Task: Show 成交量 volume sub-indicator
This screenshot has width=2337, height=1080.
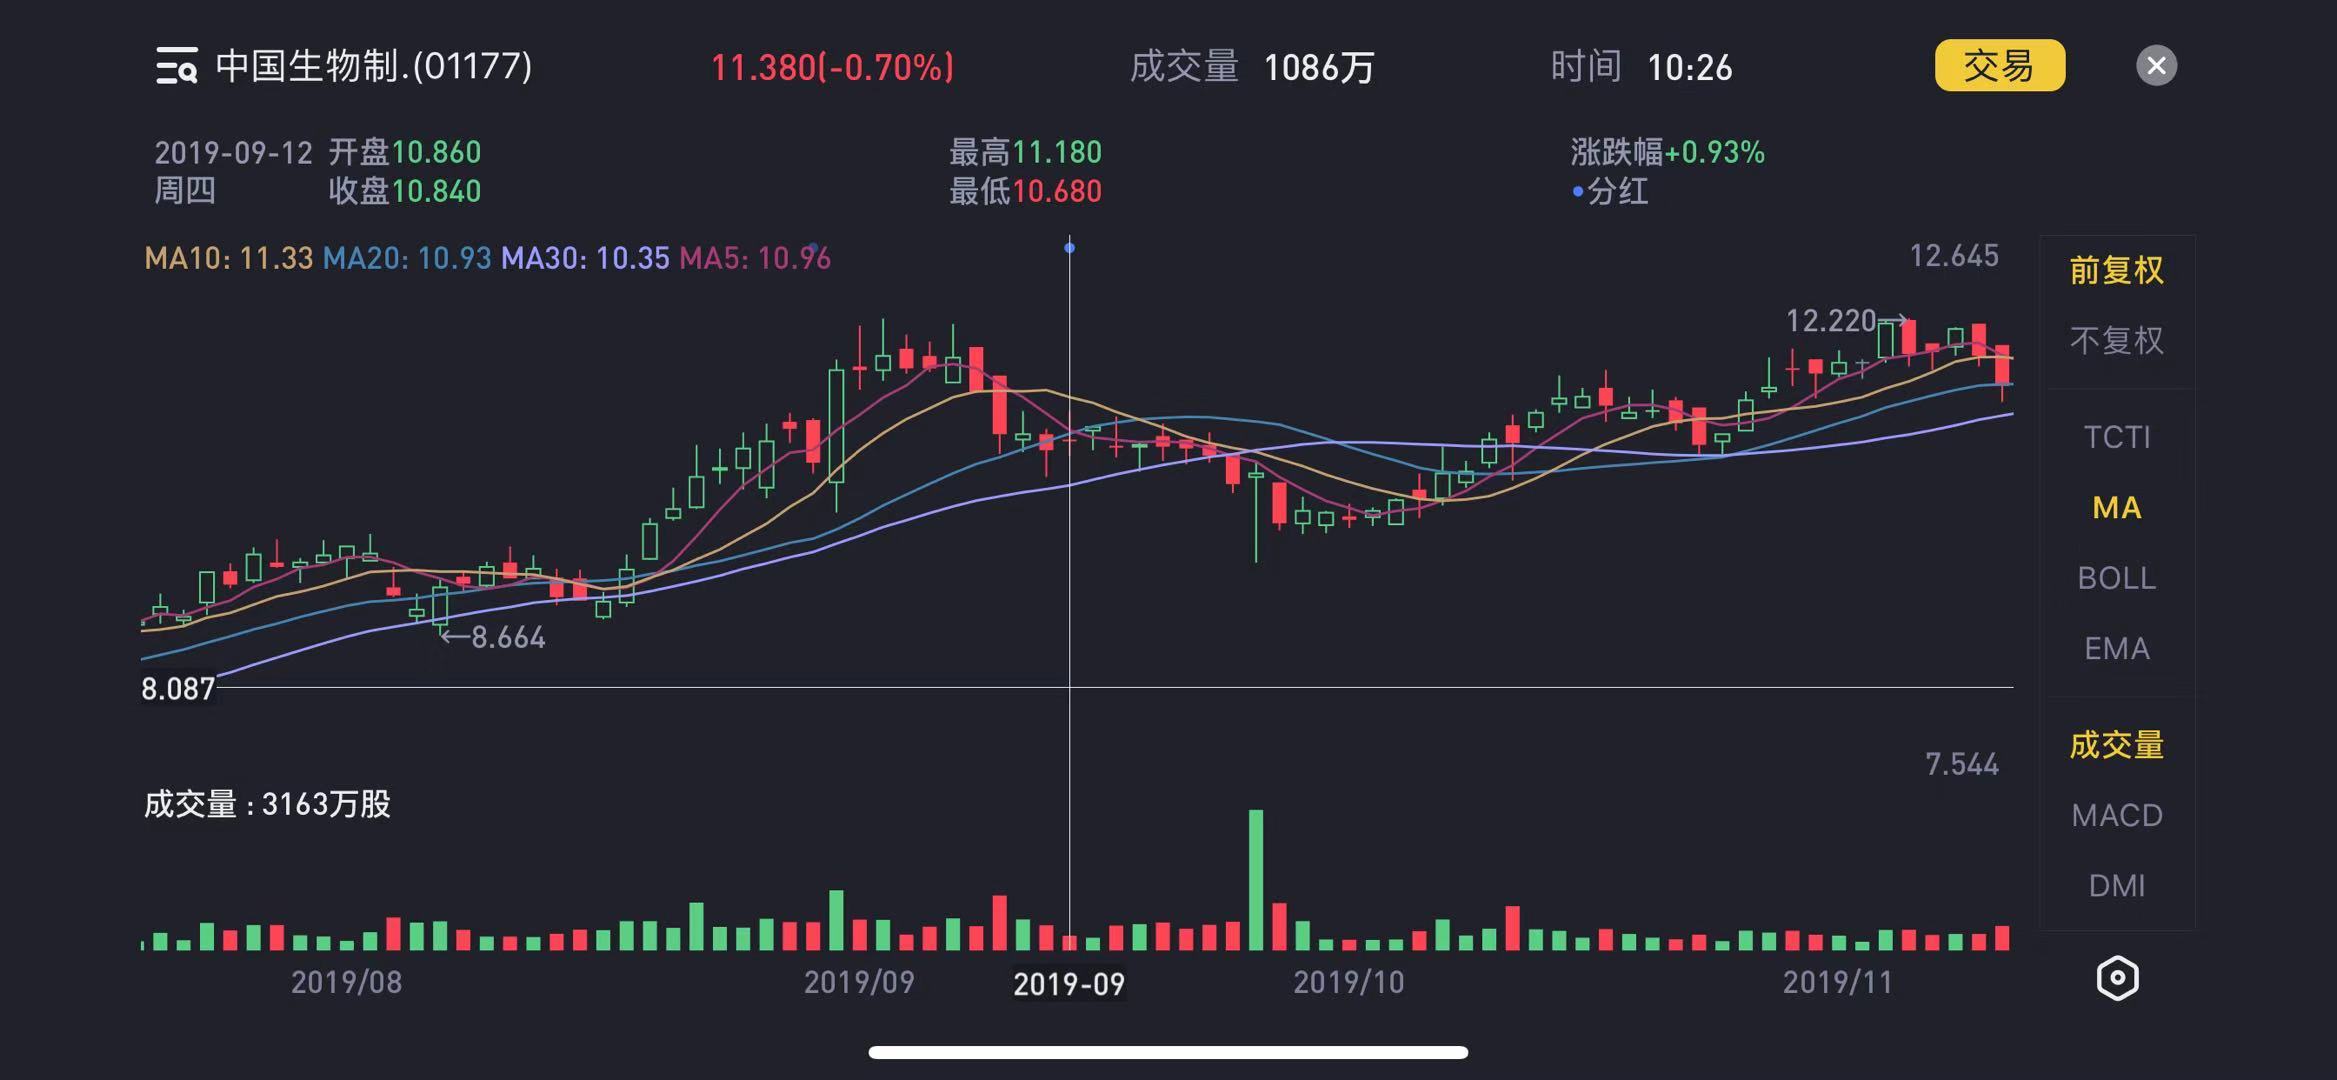Action: coord(2116,745)
